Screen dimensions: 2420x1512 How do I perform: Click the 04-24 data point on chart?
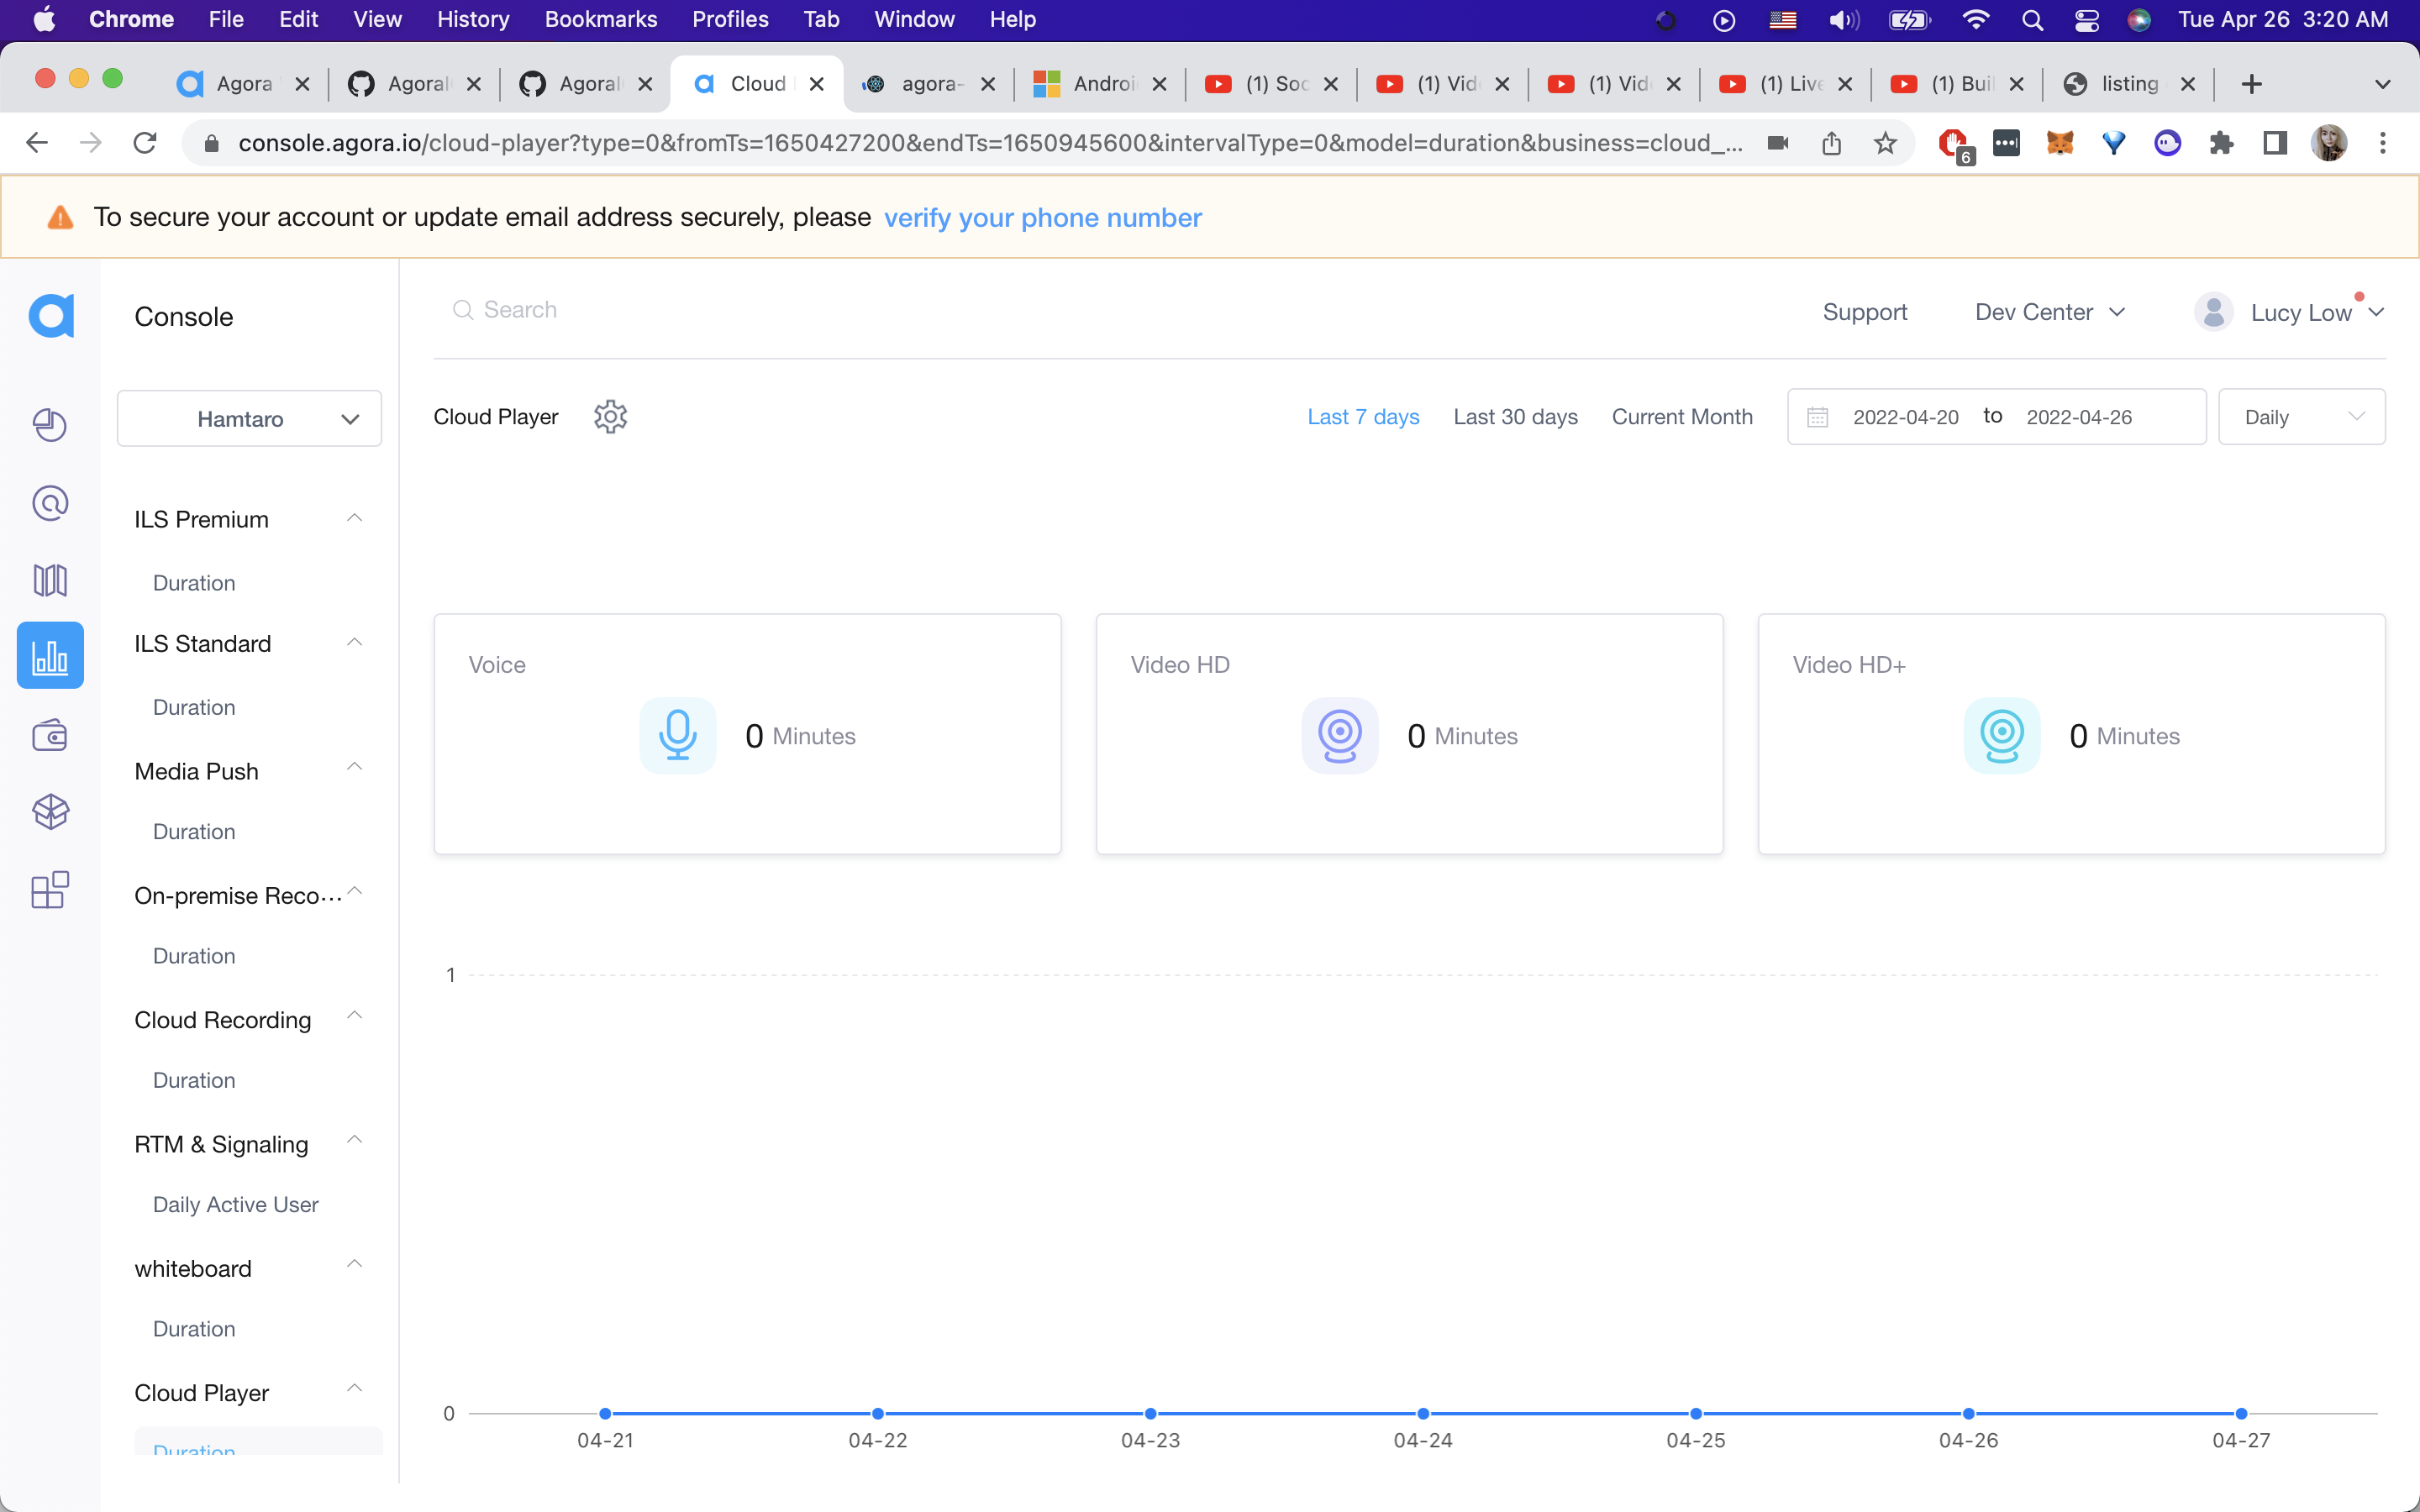click(1423, 1413)
